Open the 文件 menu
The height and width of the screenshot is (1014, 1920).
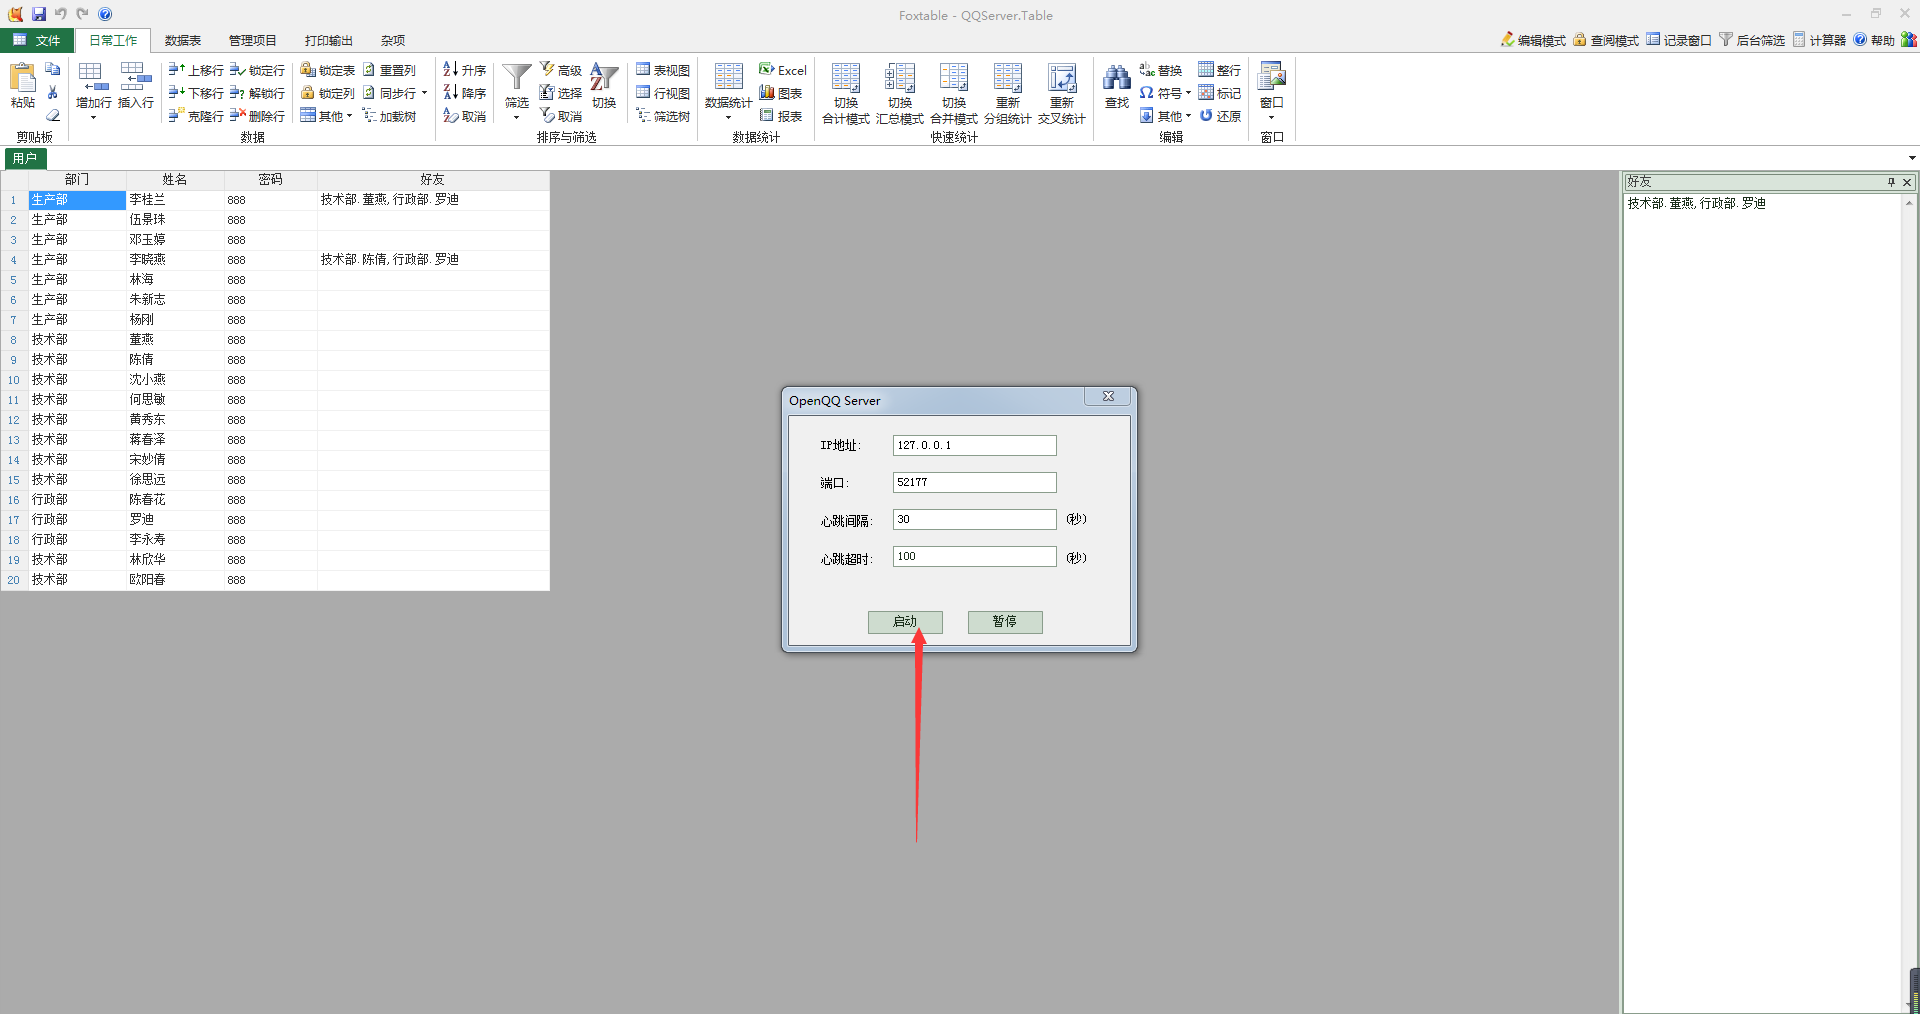point(37,40)
